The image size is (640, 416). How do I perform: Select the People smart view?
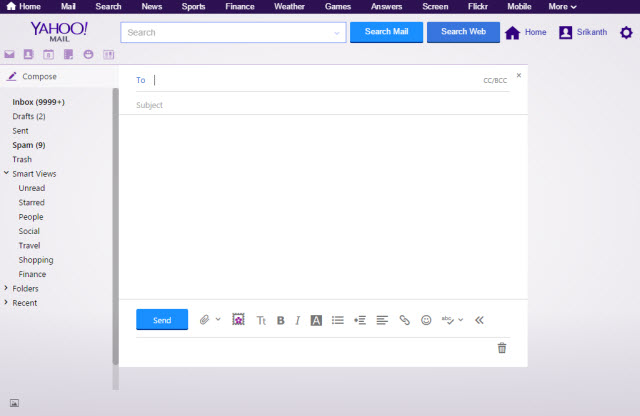[31, 217]
